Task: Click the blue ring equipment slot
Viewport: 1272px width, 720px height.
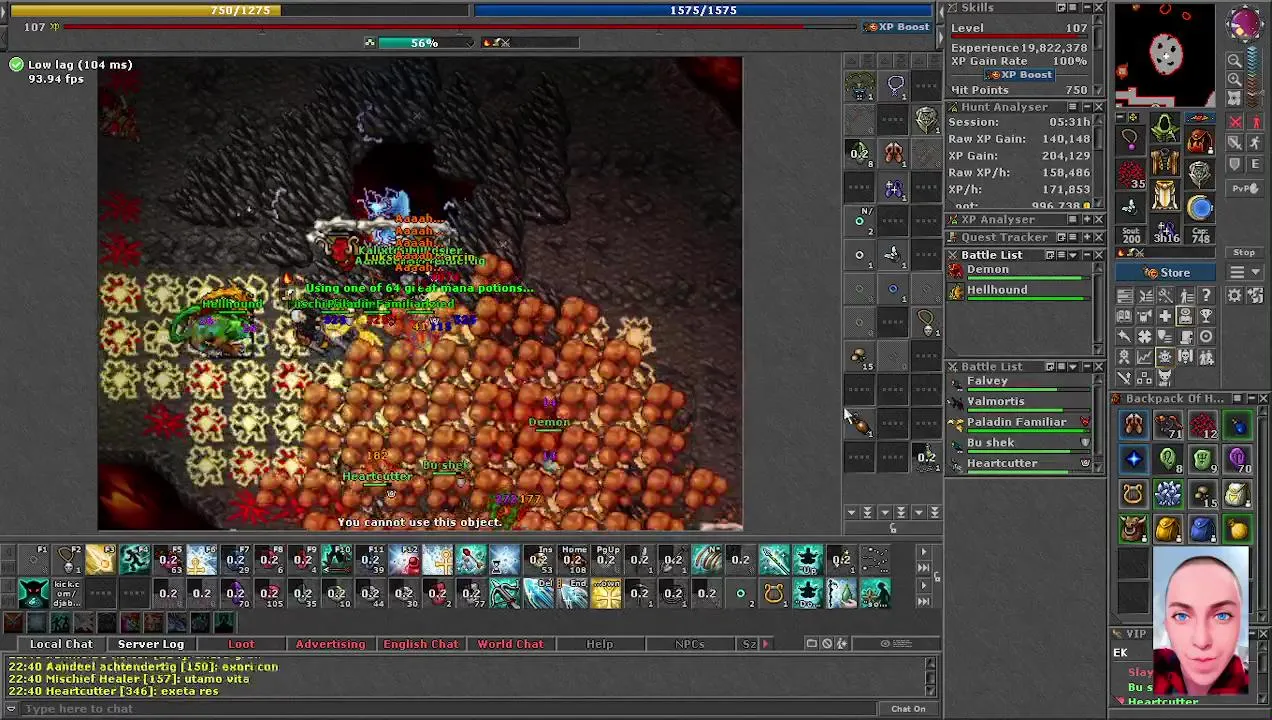Action: tap(1200, 206)
